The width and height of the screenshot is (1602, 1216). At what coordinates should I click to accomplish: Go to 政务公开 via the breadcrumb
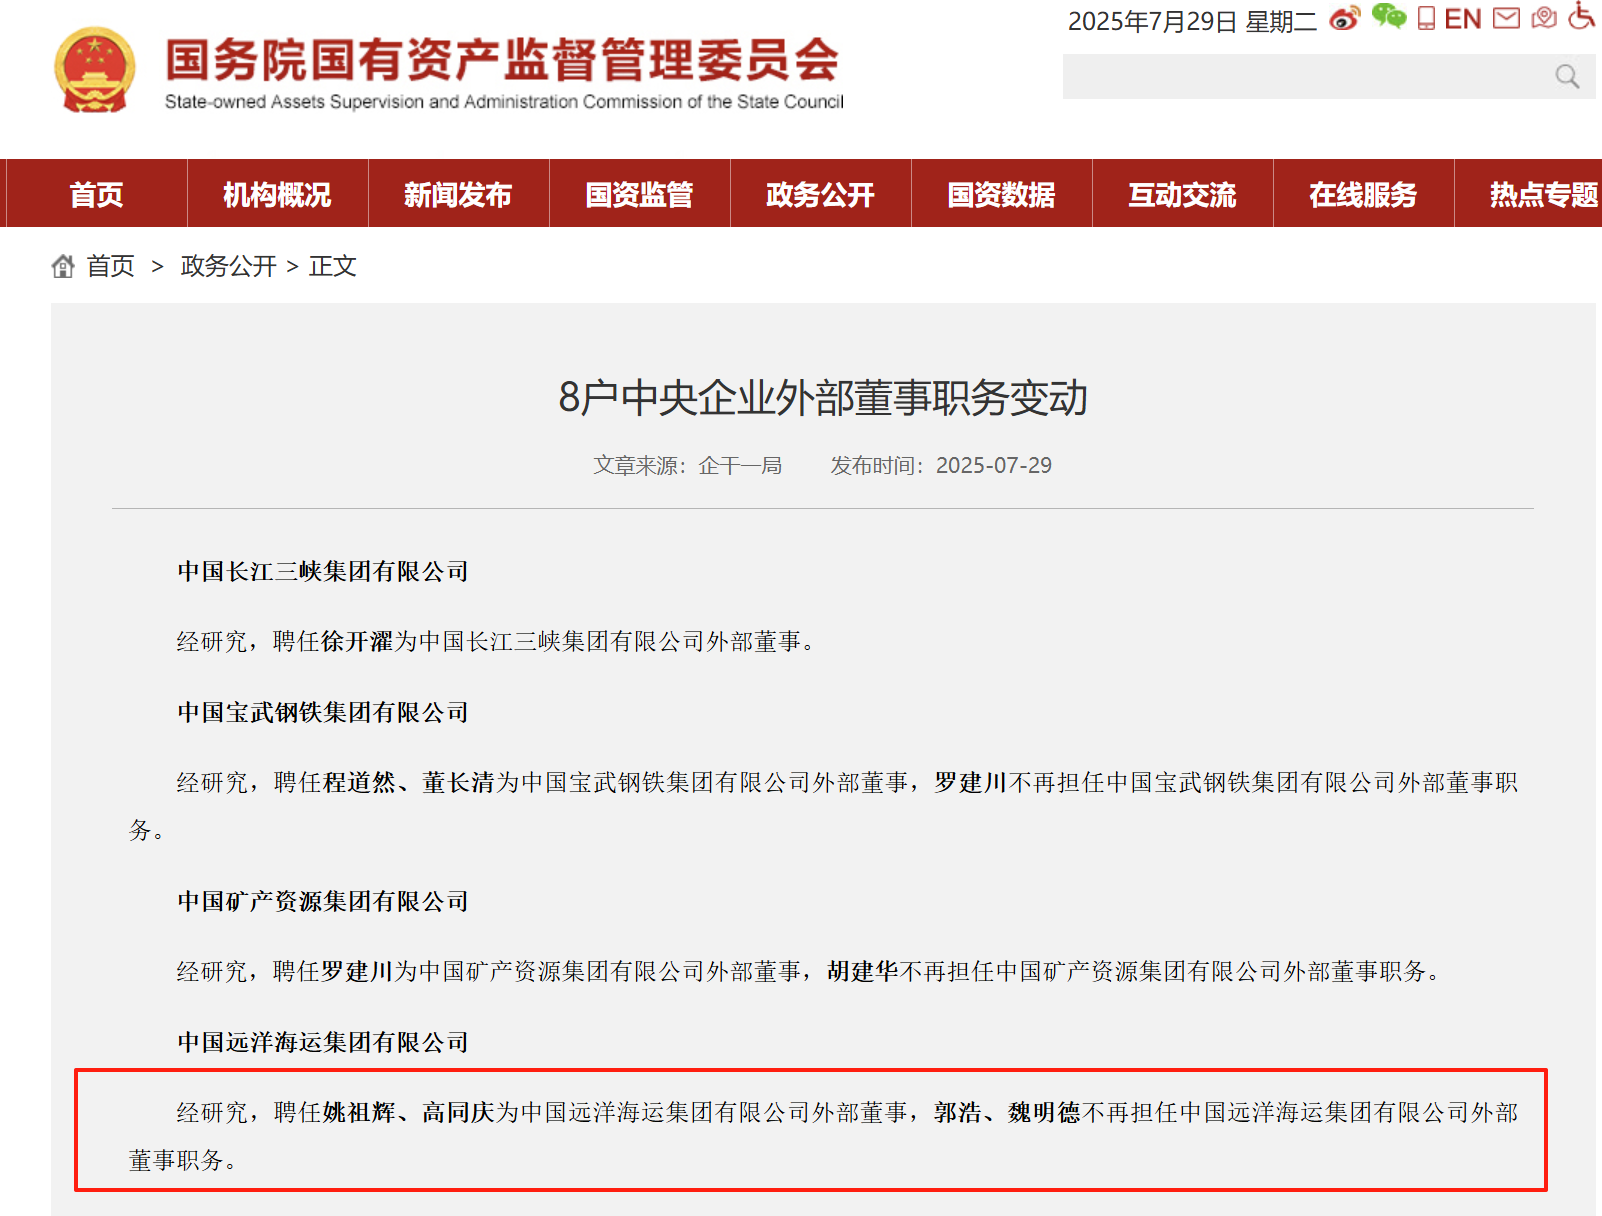point(228,266)
